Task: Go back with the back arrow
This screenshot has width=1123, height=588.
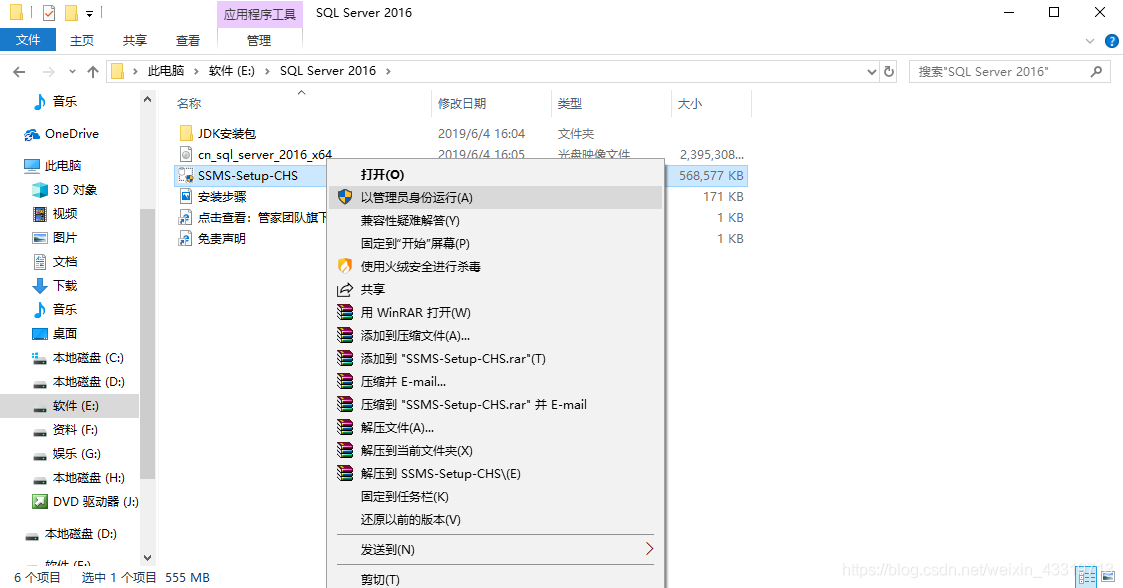Action: point(19,72)
